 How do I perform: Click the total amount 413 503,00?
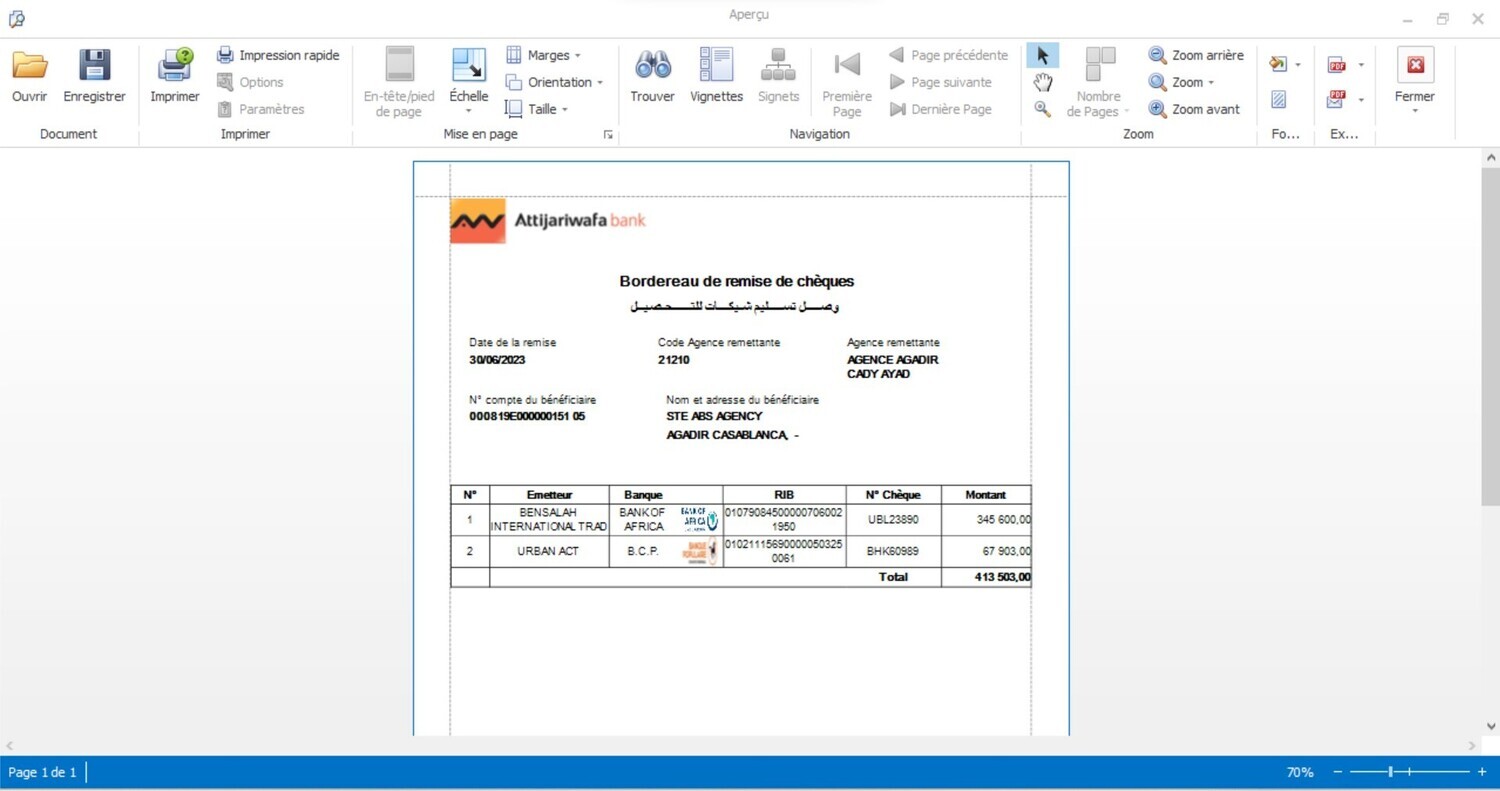pos(1003,577)
